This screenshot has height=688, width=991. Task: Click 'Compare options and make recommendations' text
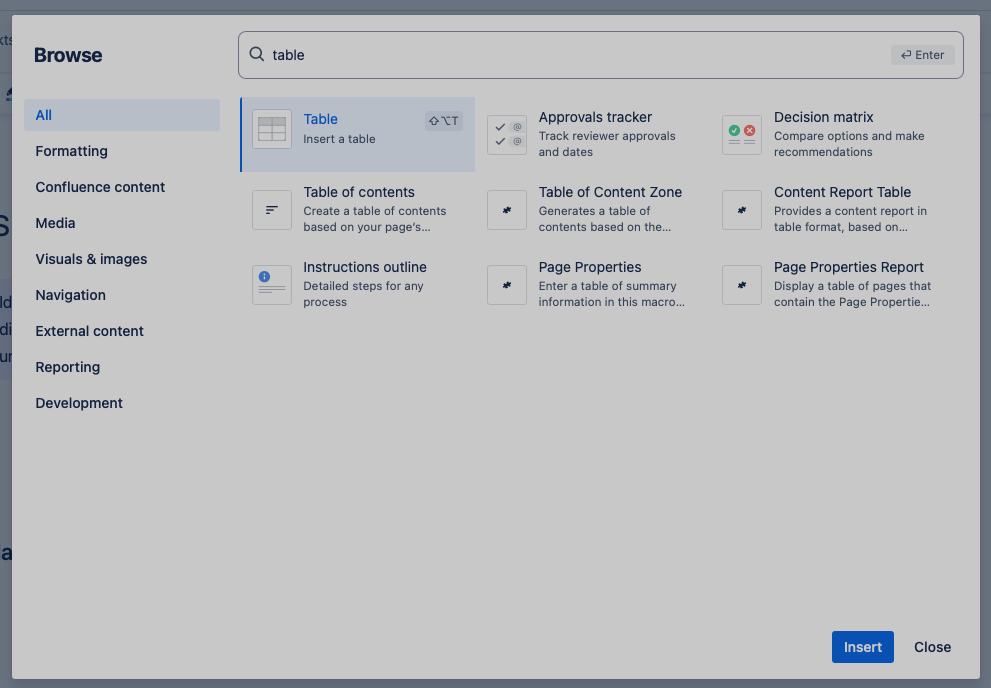tap(849, 144)
